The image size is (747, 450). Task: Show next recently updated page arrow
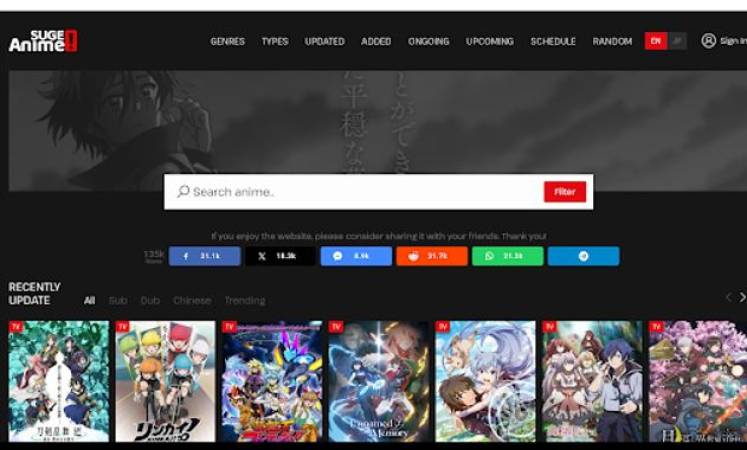tap(742, 298)
